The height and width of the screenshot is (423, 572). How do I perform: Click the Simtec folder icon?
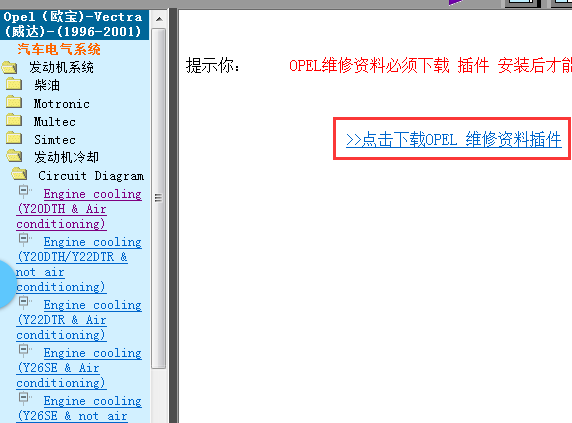[x=14, y=138]
